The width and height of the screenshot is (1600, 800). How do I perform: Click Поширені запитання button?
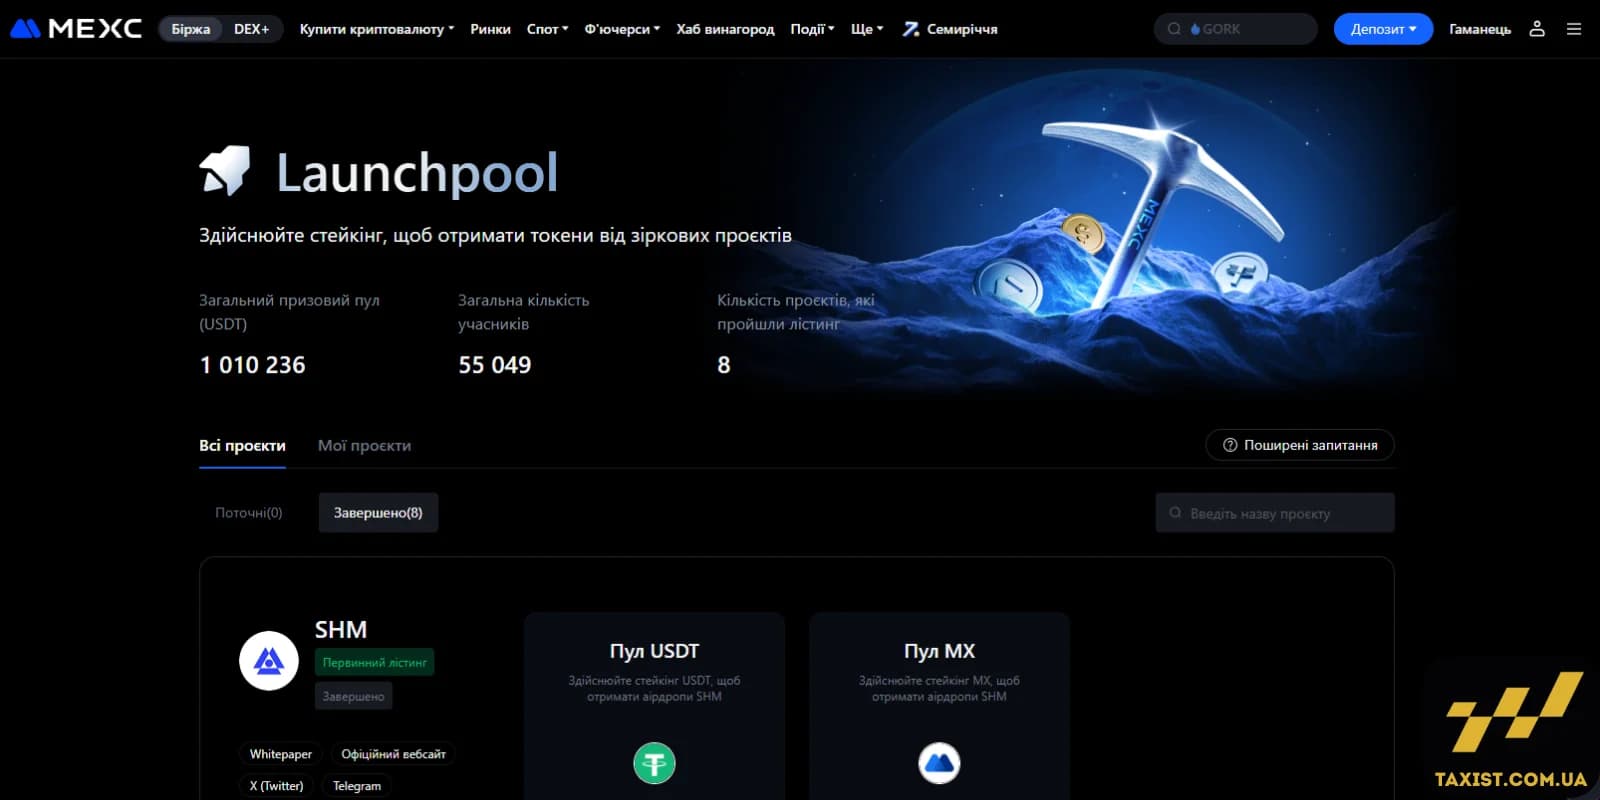point(1300,445)
